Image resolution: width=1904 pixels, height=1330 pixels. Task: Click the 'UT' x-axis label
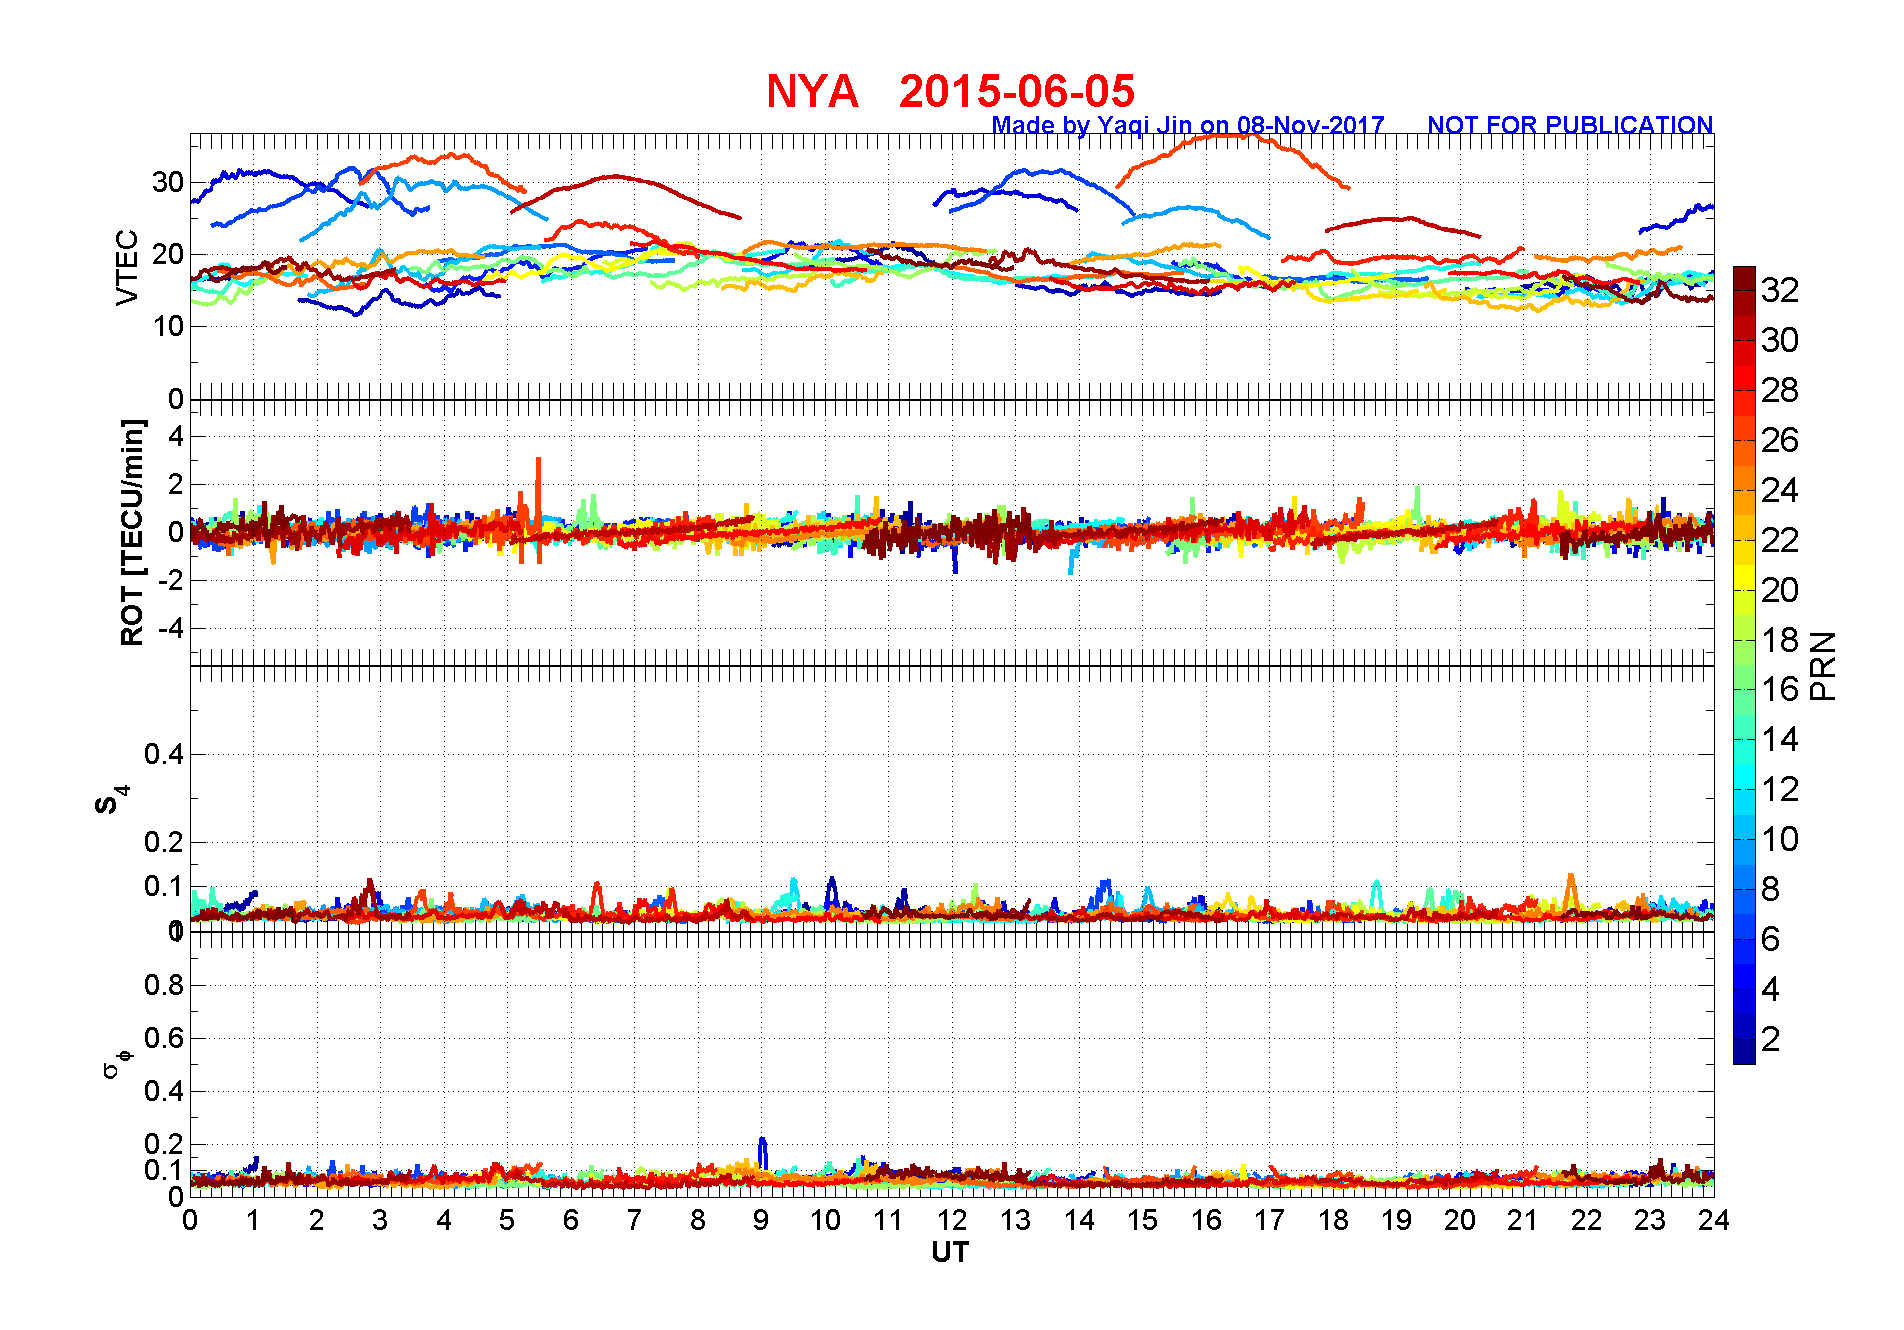point(950,1252)
